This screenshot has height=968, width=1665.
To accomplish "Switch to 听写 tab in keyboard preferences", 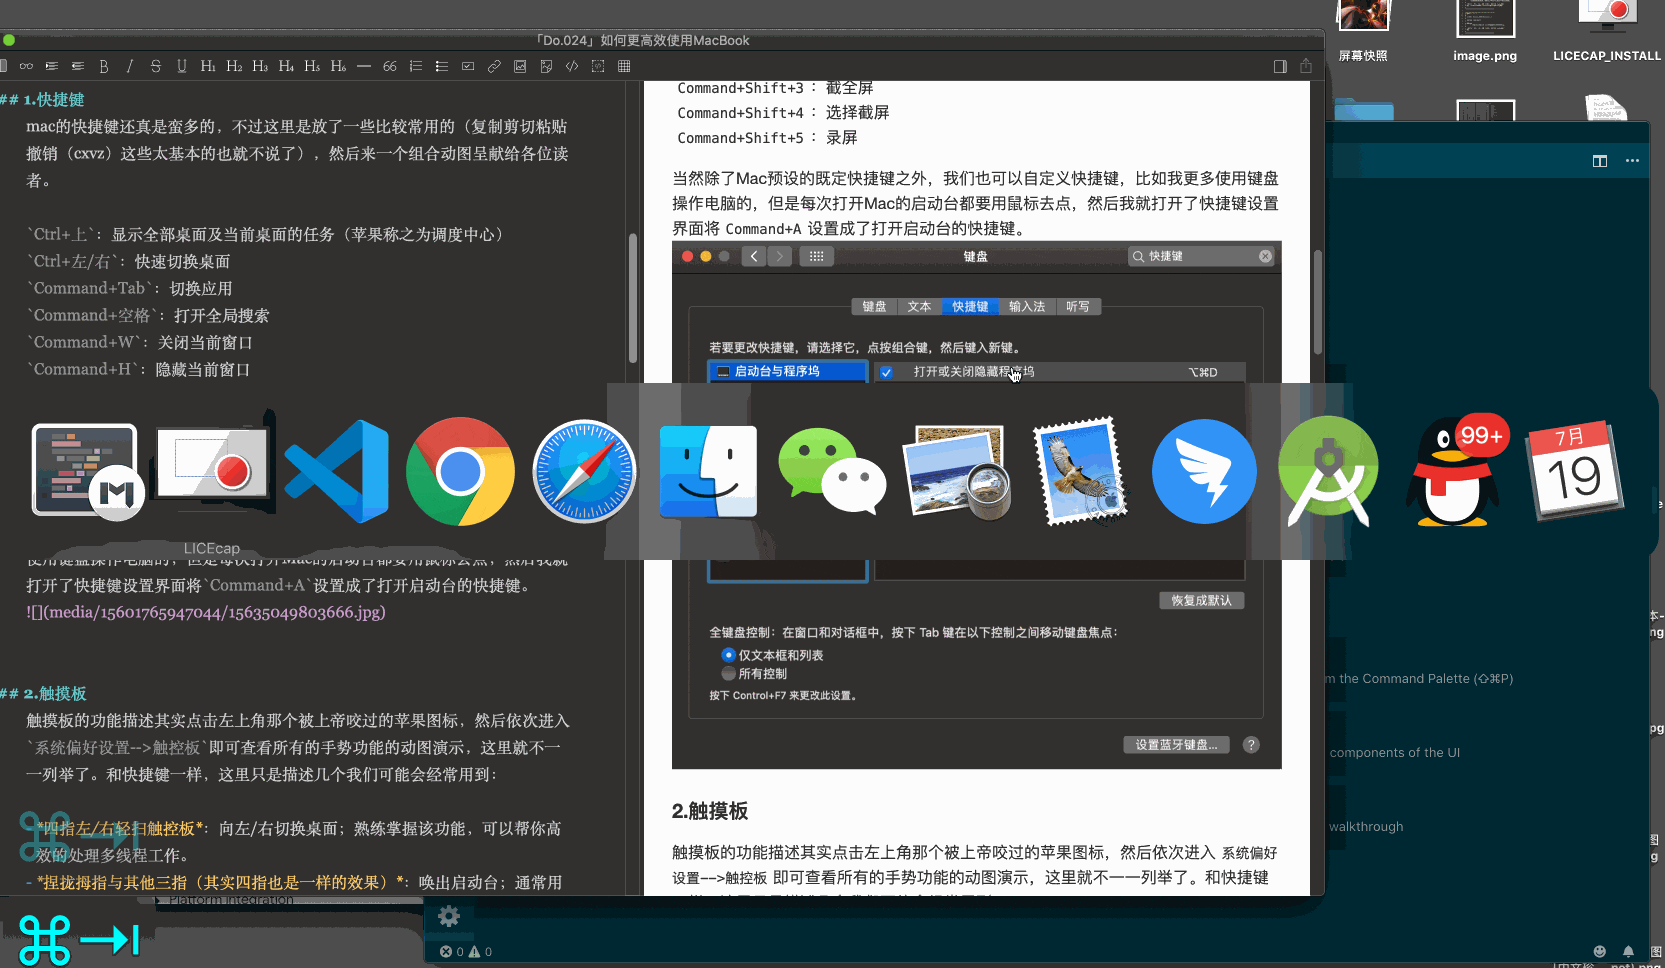I will pos(1078,307).
